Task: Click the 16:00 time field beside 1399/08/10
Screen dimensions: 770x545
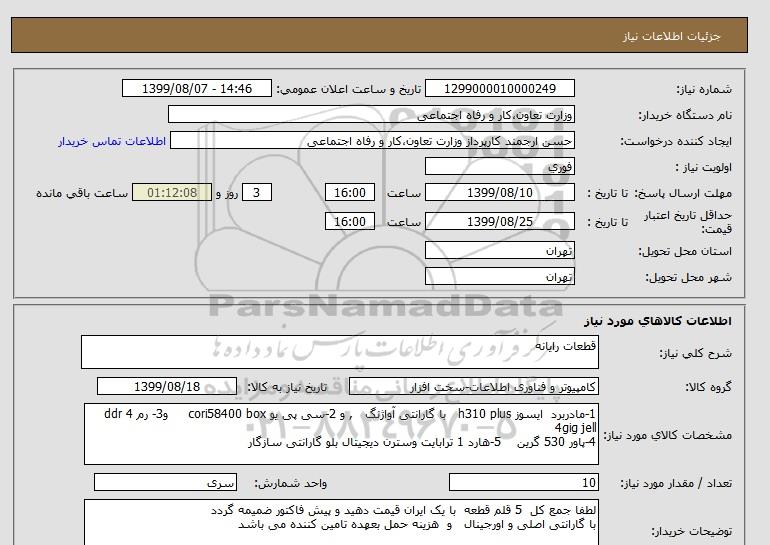Action: click(350, 192)
